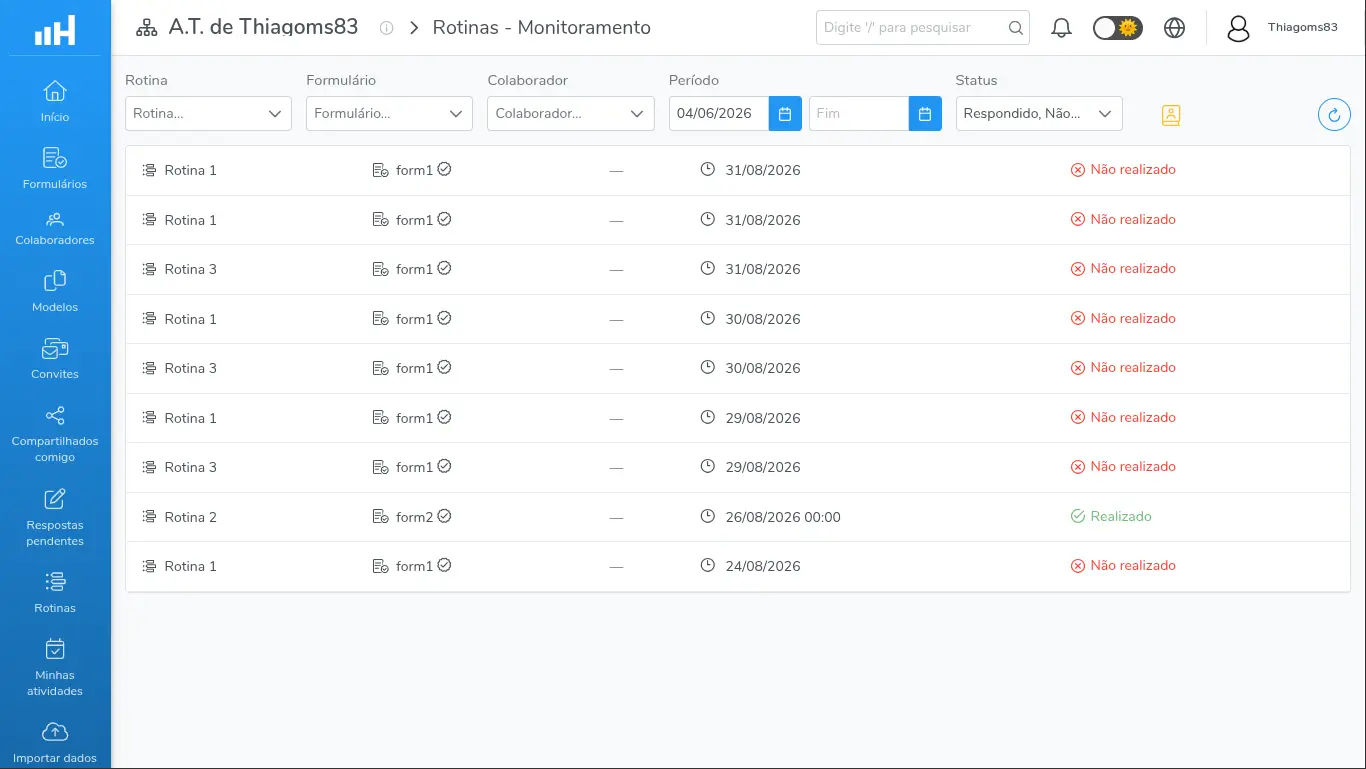Click the Realizado status
The image size is (1366, 769).
pyautogui.click(x=1121, y=516)
